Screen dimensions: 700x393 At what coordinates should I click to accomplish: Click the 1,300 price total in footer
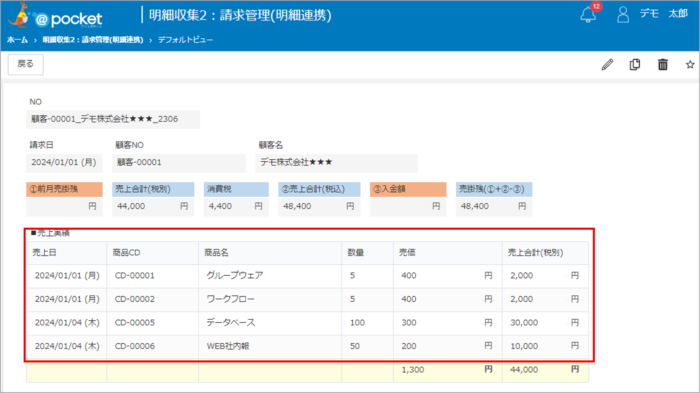pyautogui.click(x=412, y=370)
